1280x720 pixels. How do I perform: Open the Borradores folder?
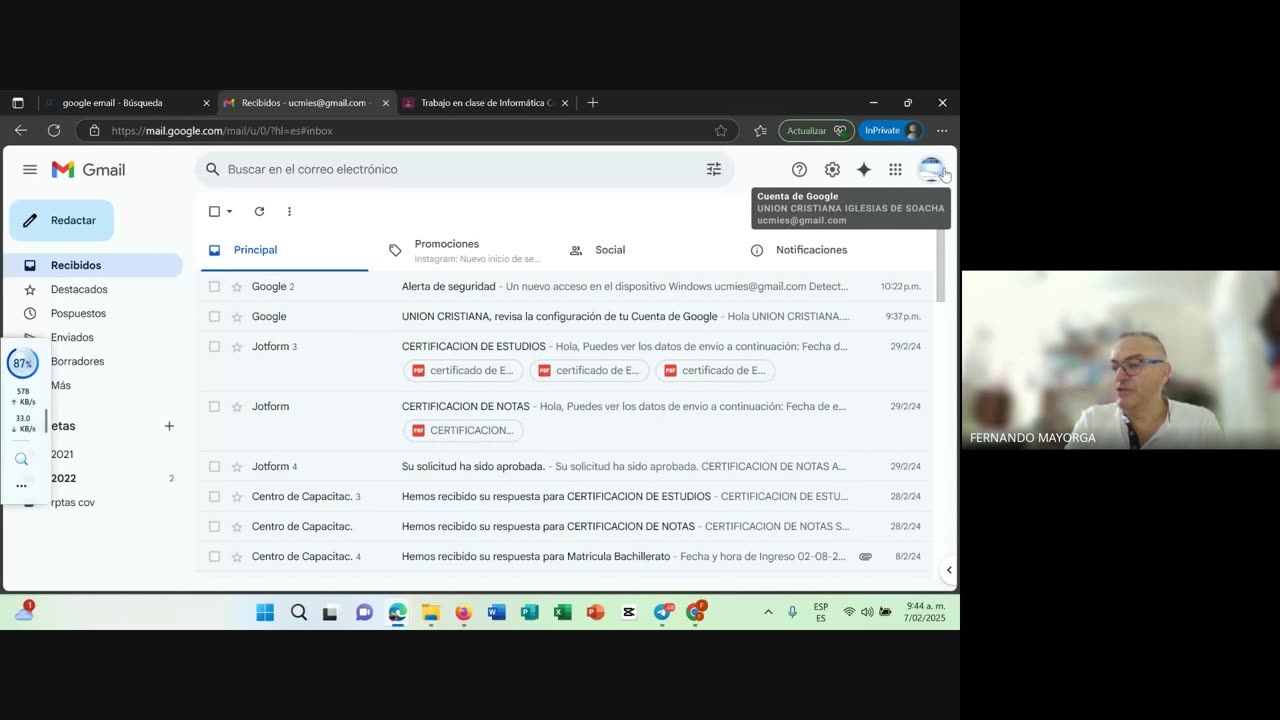click(77, 362)
